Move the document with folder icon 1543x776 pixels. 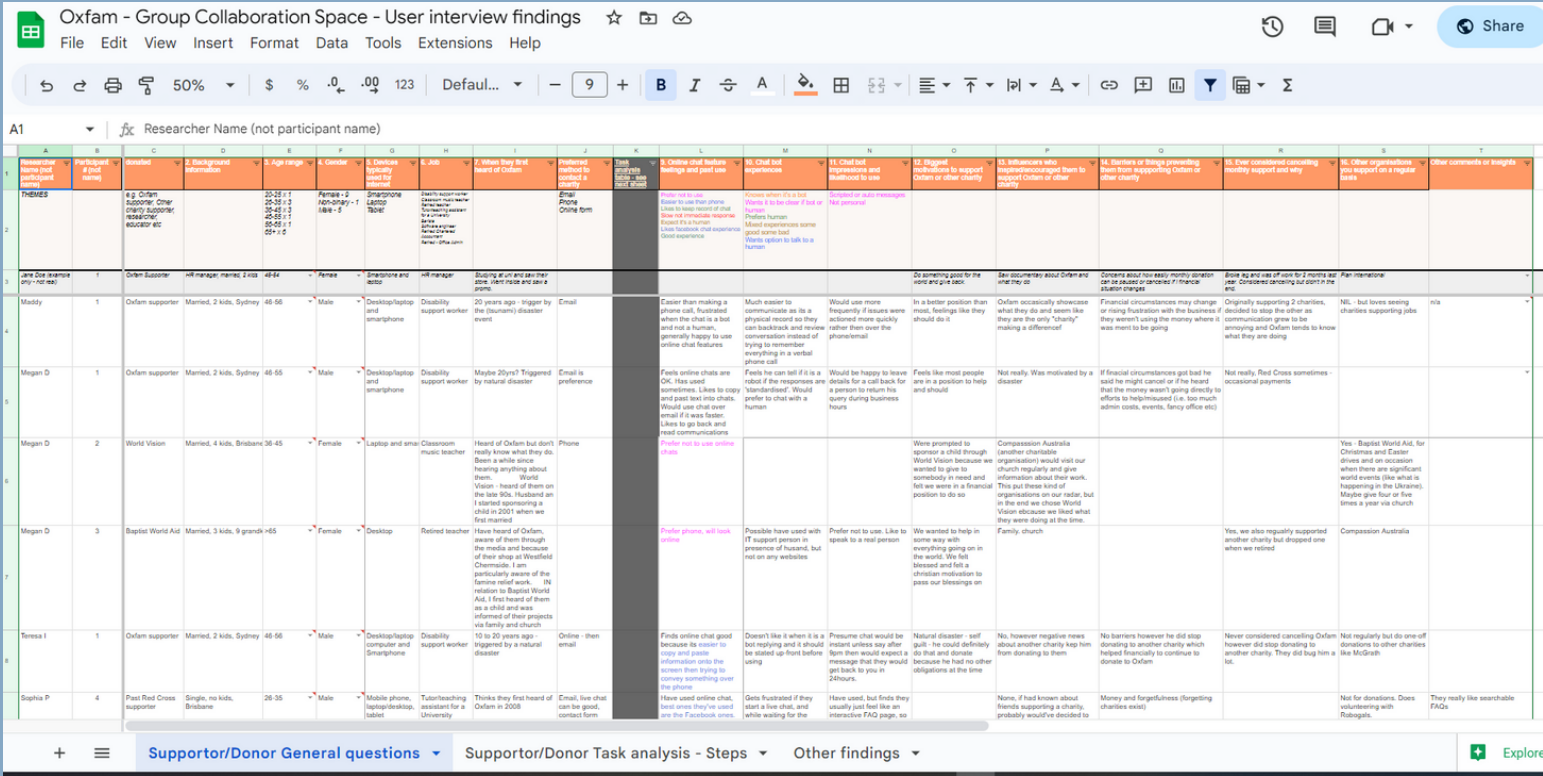pos(648,18)
